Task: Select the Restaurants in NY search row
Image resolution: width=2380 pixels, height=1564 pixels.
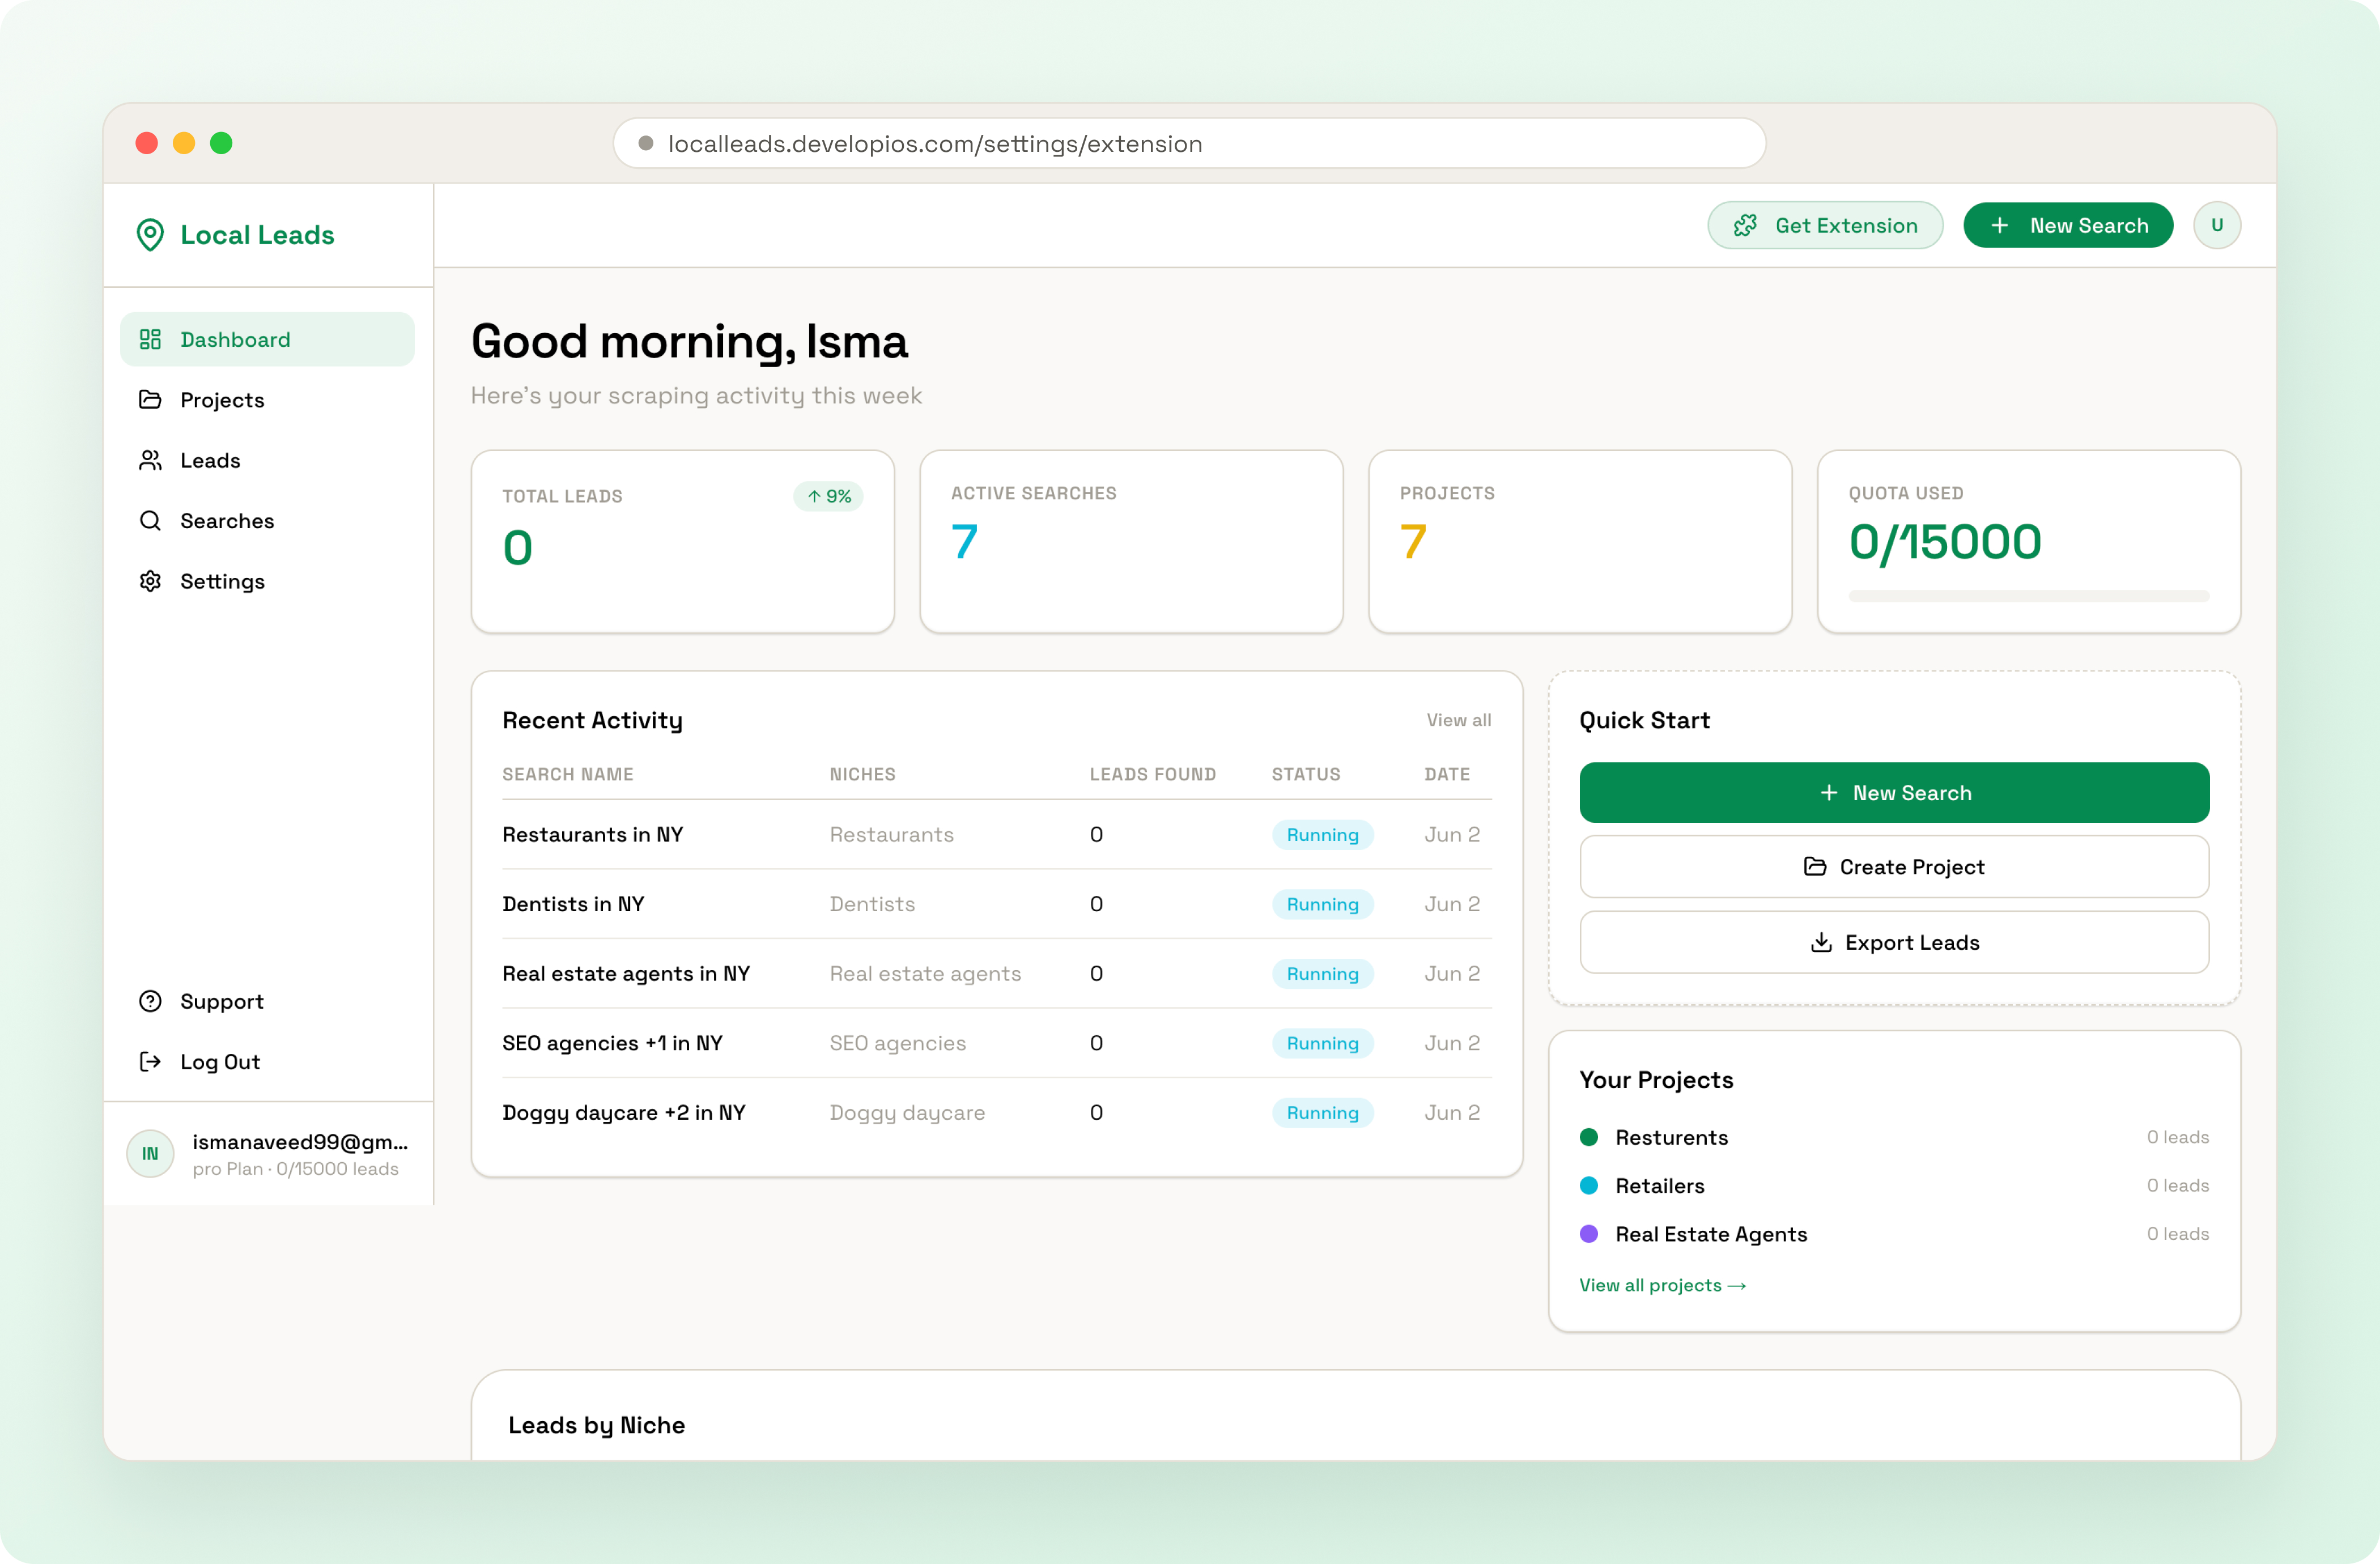Action: [997, 835]
